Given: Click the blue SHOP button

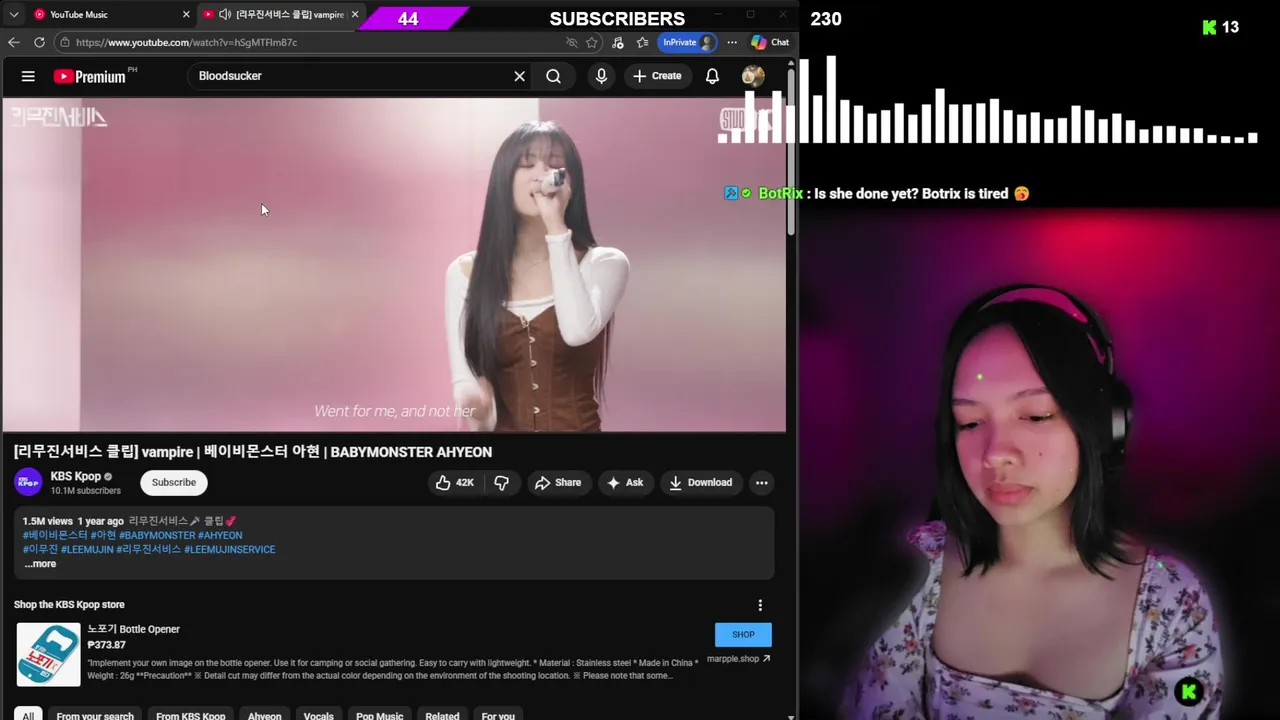Looking at the screenshot, I should pyautogui.click(x=743, y=634).
